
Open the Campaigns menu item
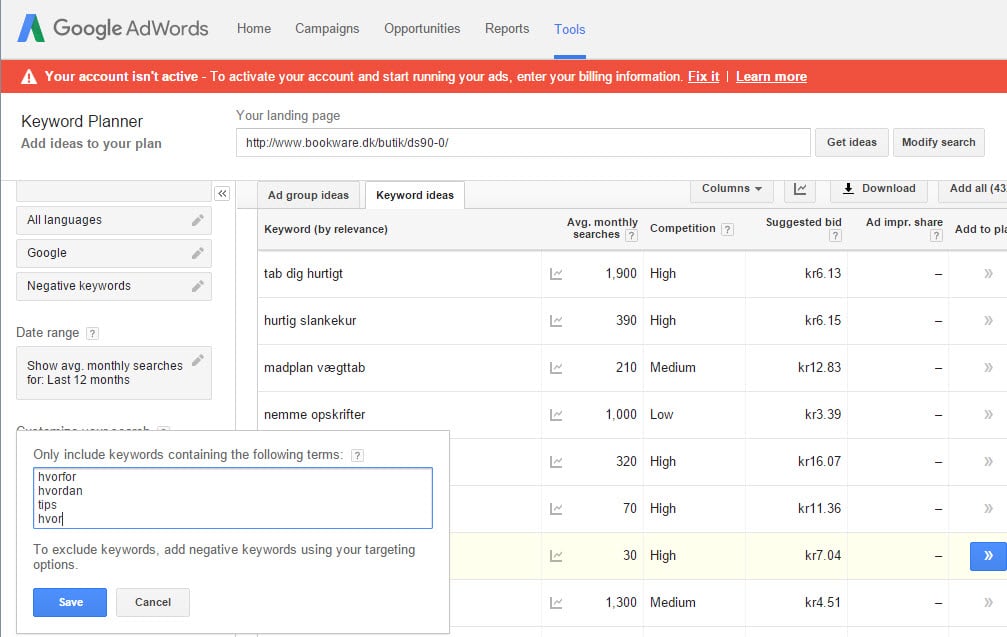coord(327,29)
